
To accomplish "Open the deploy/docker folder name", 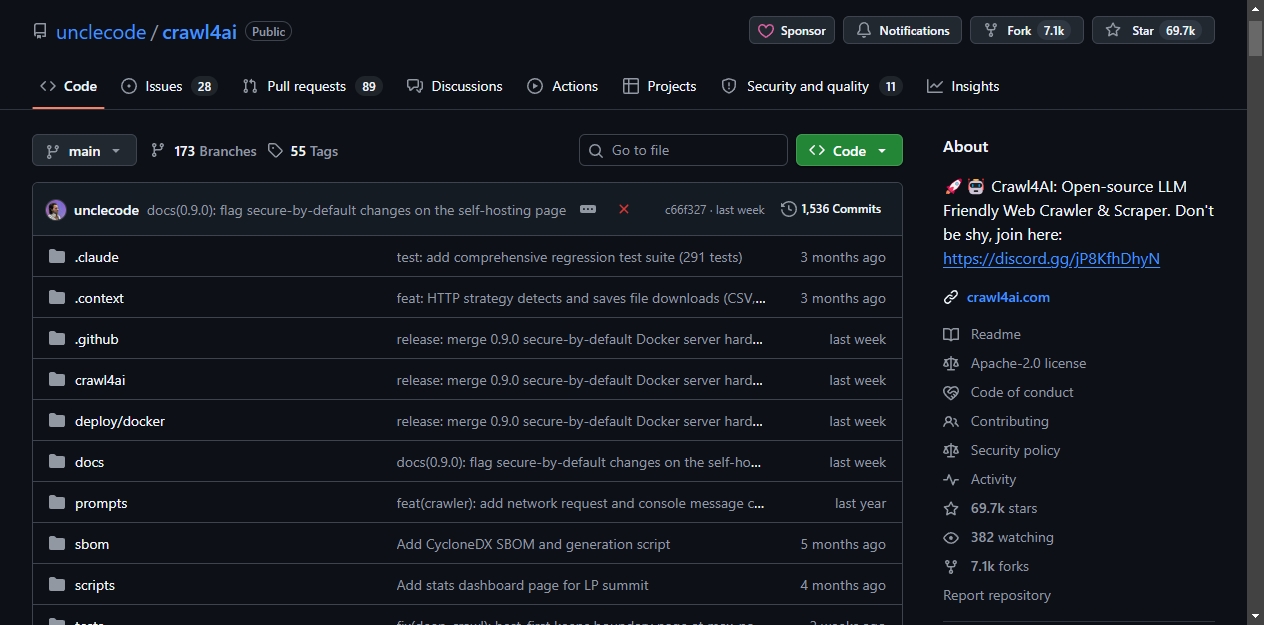I will pos(120,421).
